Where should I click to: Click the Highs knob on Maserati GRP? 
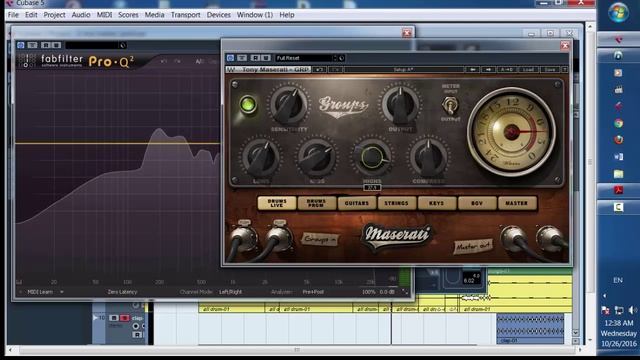click(x=372, y=157)
